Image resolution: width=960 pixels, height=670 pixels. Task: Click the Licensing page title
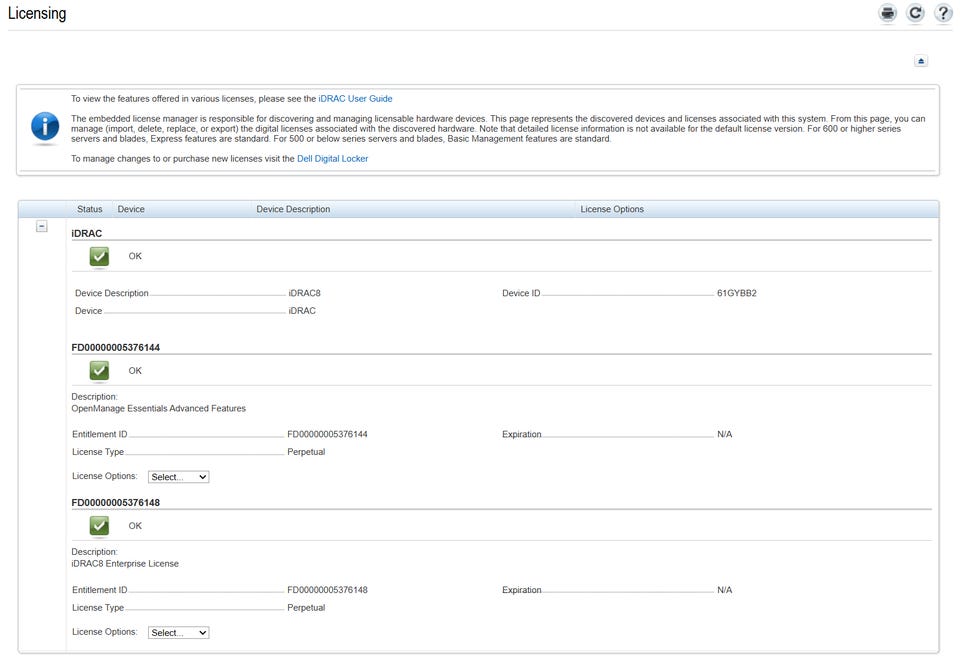tap(37, 13)
